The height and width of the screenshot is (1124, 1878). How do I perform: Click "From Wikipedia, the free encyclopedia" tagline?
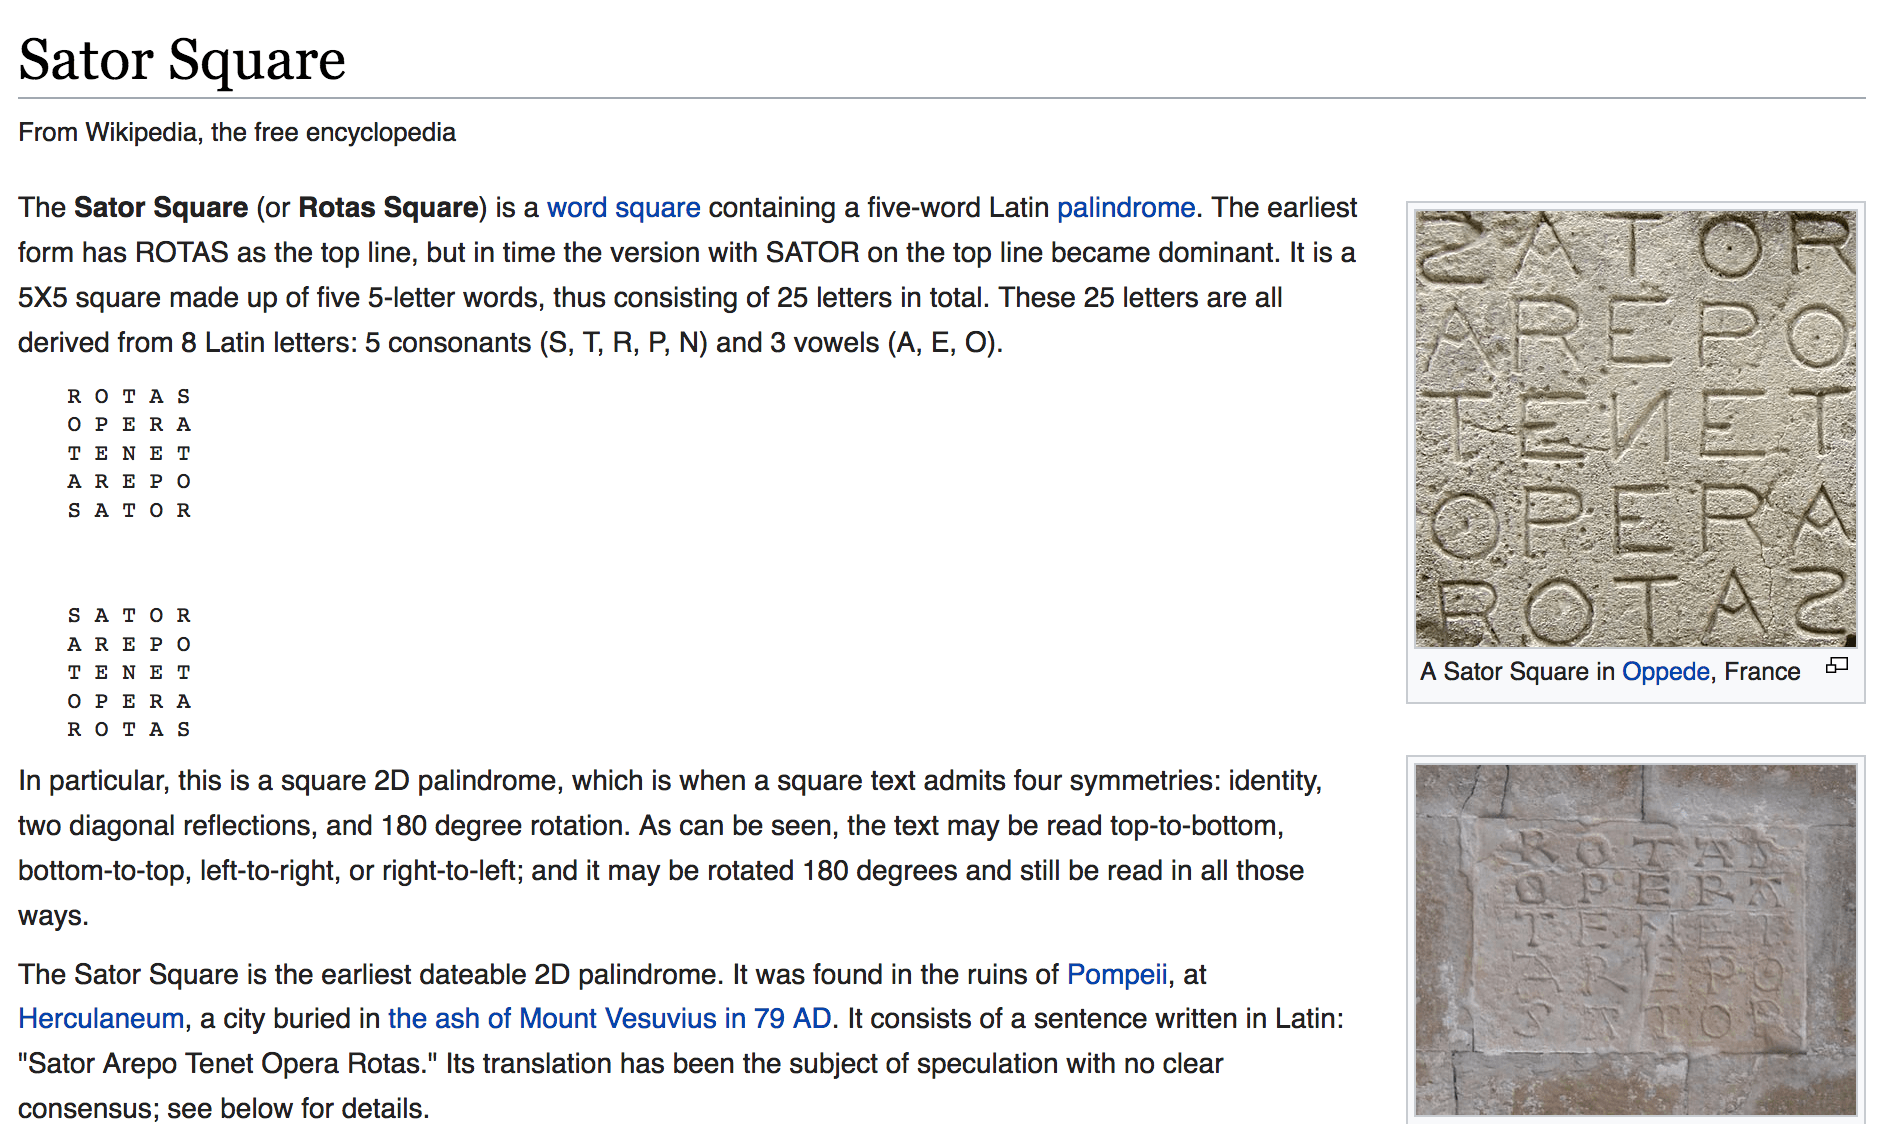point(237,133)
